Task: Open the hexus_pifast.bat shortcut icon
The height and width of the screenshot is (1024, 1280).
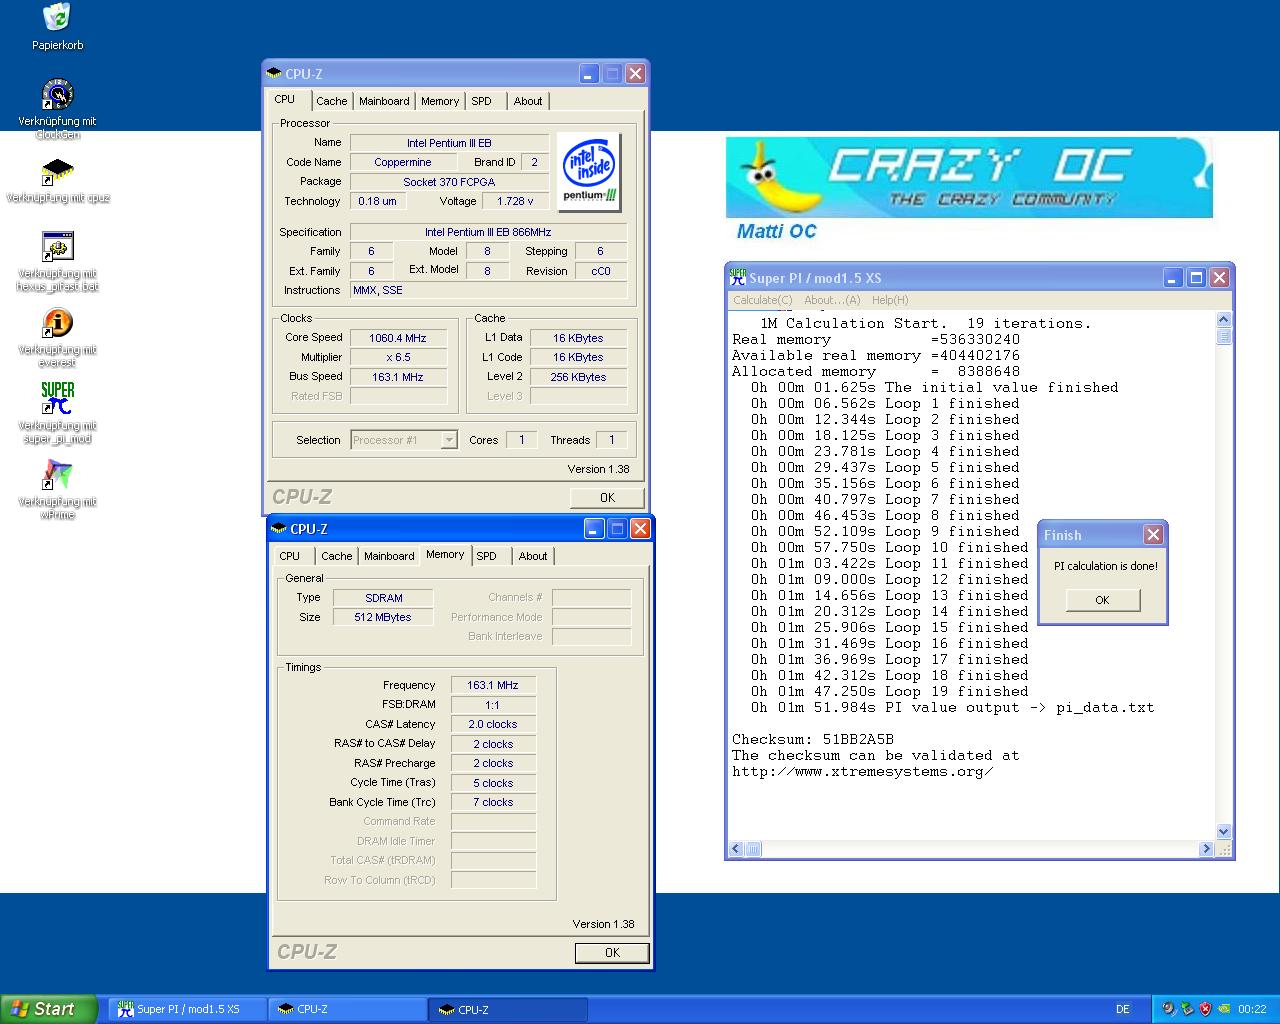Action: [57, 247]
